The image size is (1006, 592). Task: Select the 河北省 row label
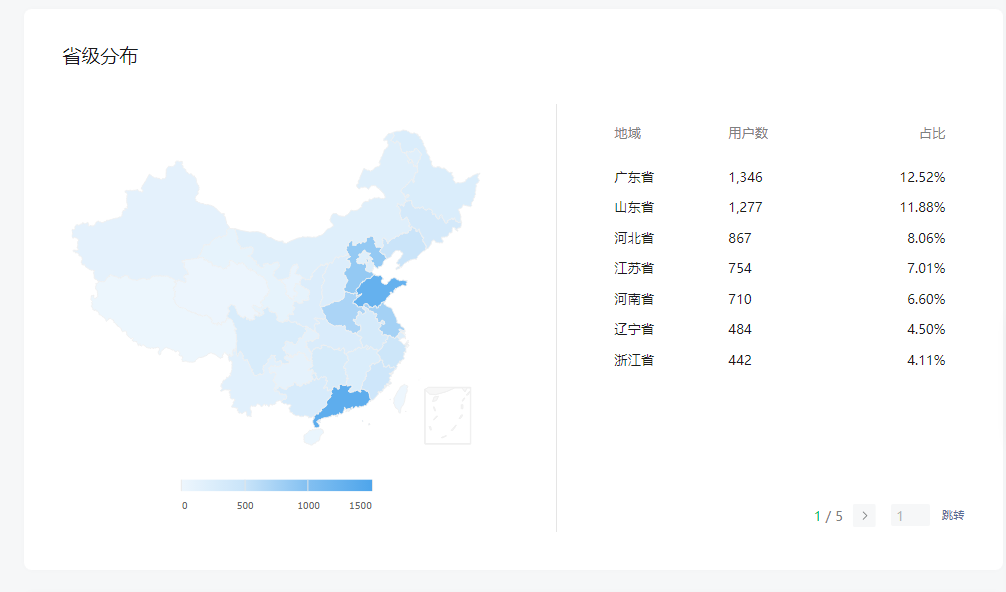pos(634,238)
